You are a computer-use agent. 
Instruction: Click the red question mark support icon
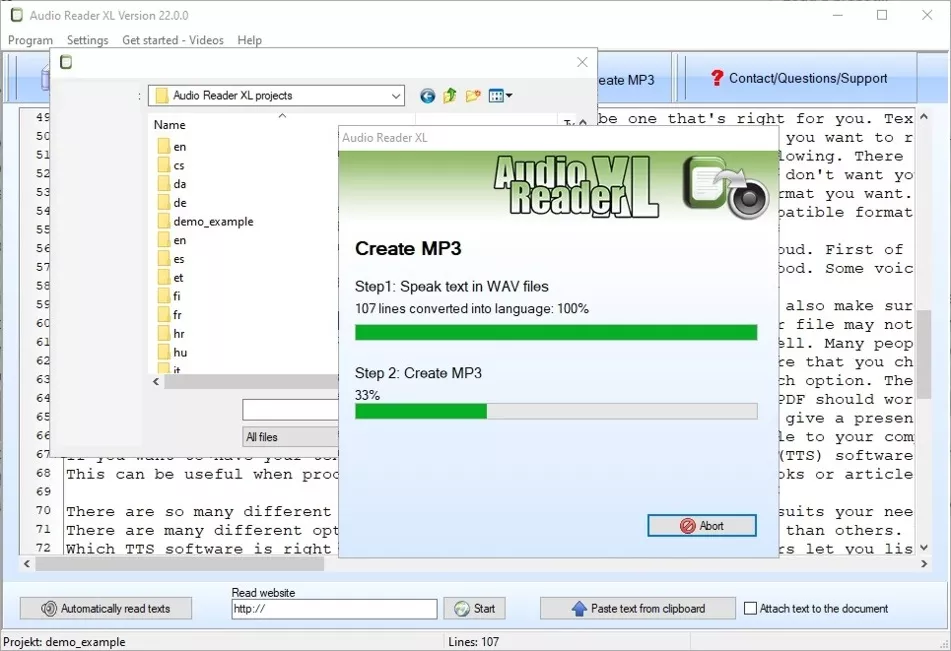(719, 78)
